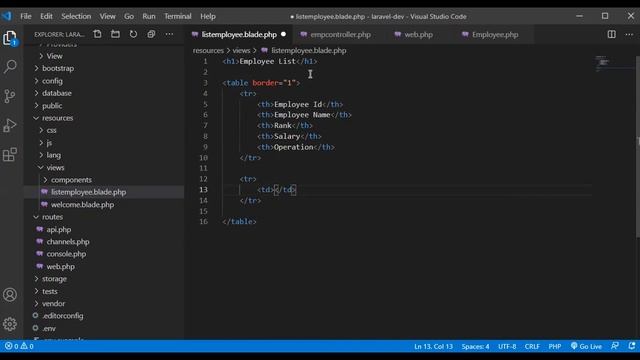Open console.php file in routes

point(66,254)
